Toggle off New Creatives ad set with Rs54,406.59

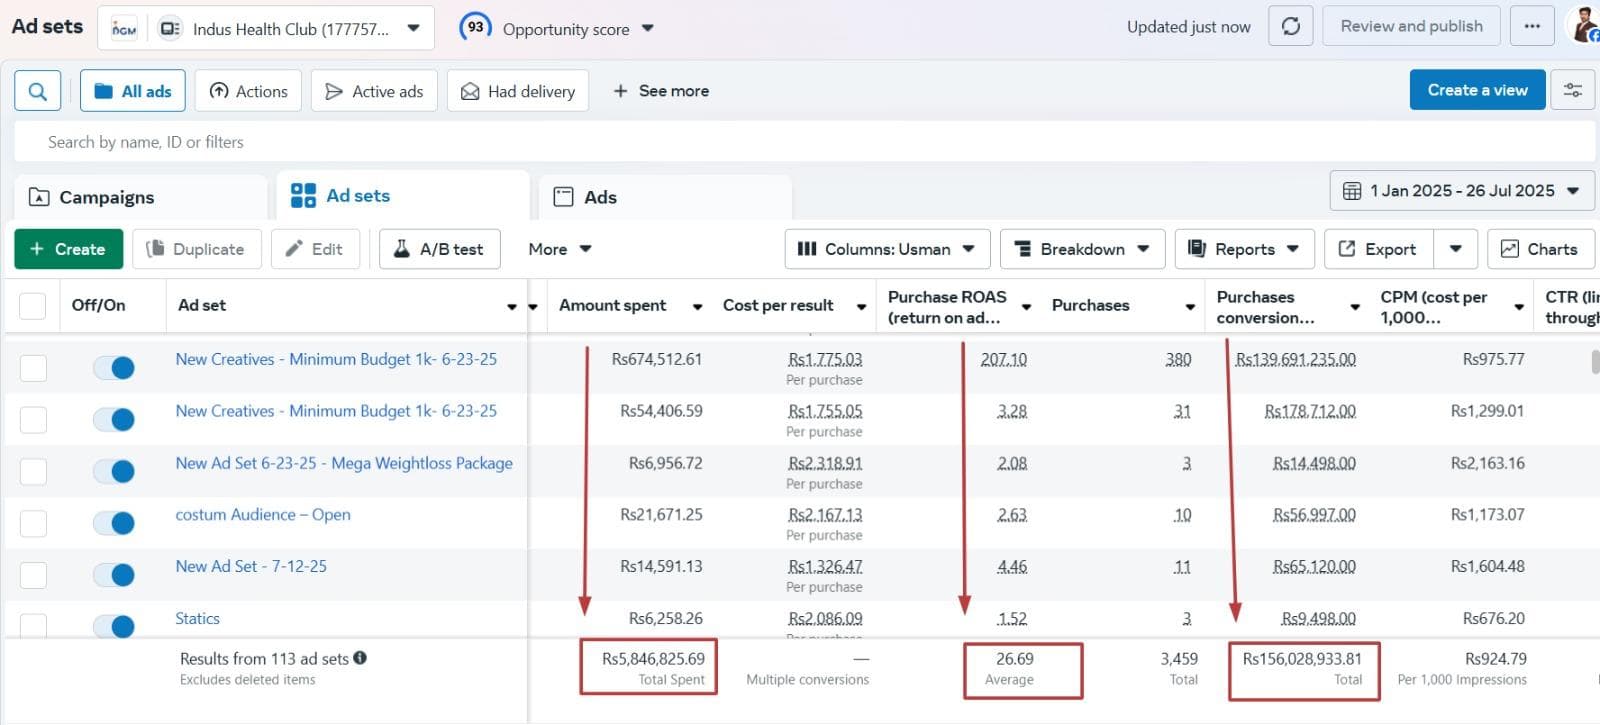tap(114, 420)
